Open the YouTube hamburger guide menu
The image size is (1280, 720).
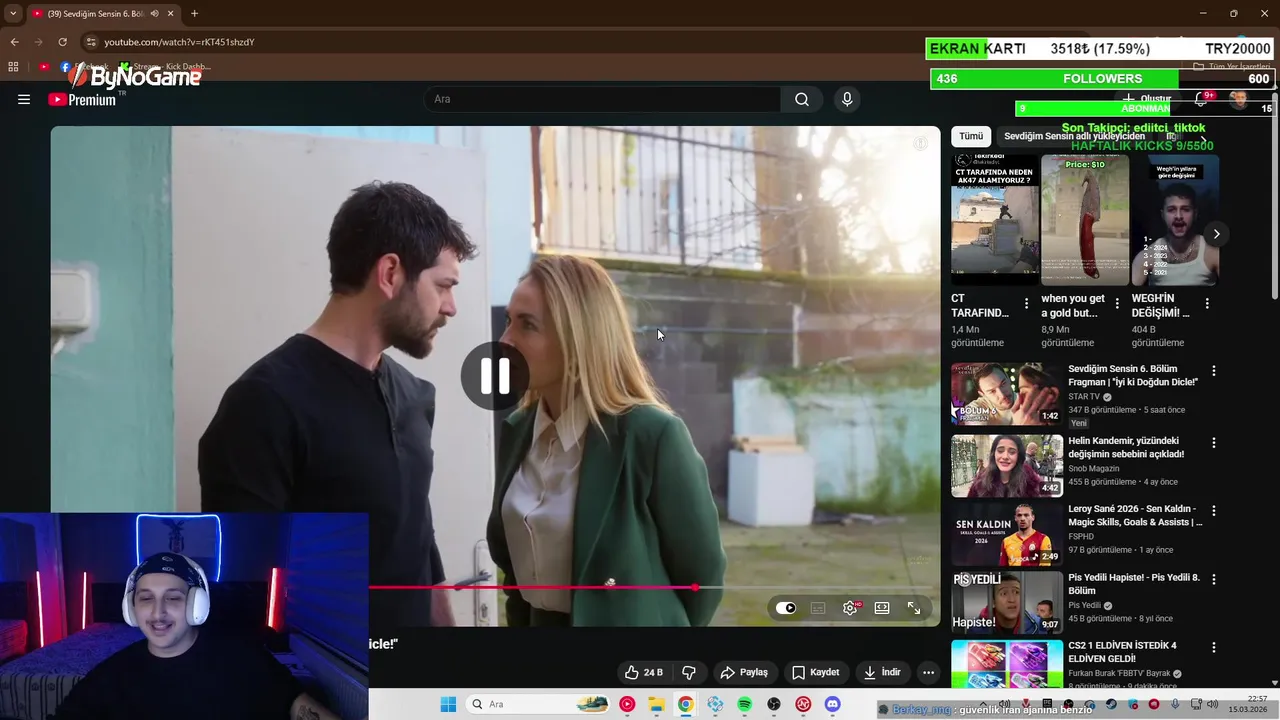[x=24, y=99]
